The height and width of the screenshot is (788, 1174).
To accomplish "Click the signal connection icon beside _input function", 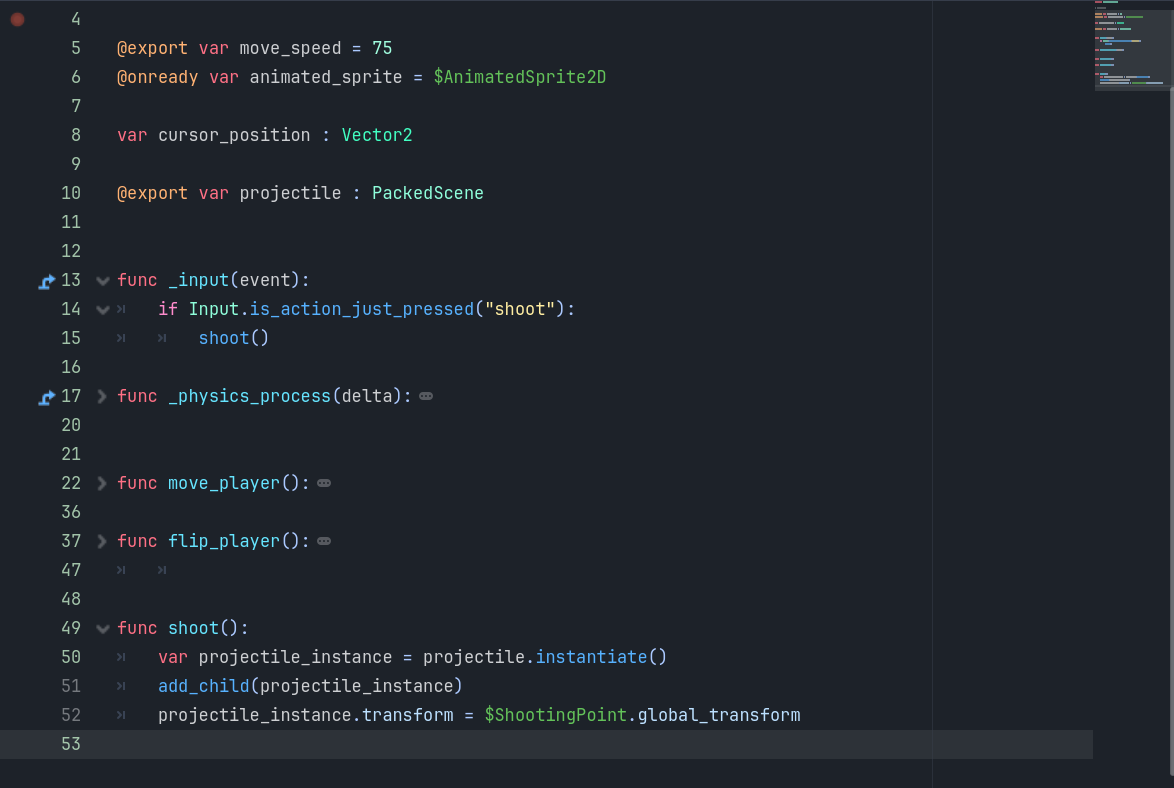I will tap(45, 281).
